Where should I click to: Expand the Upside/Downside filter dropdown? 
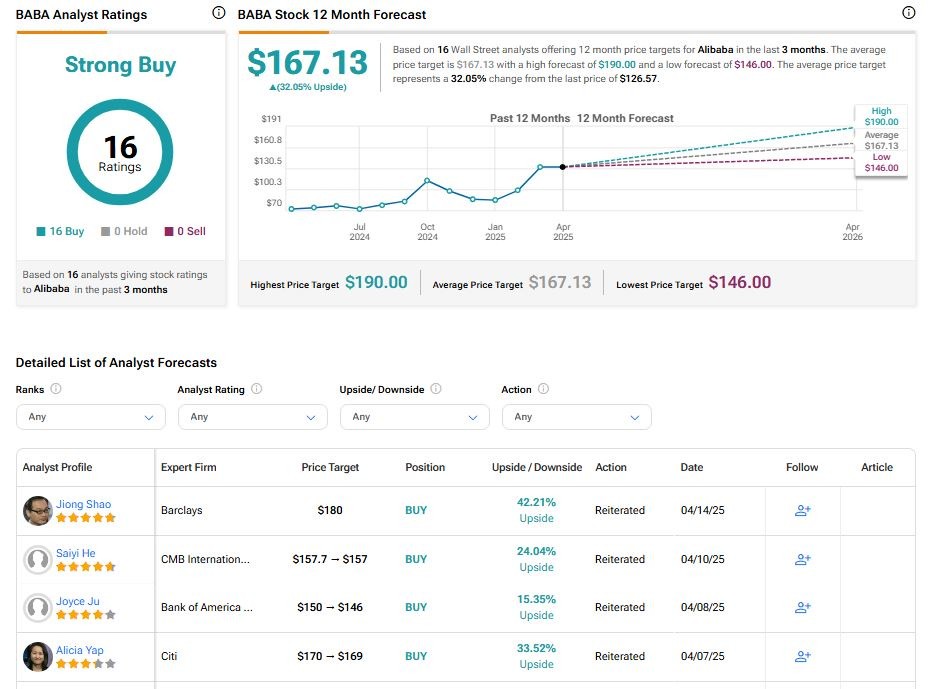(x=414, y=417)
